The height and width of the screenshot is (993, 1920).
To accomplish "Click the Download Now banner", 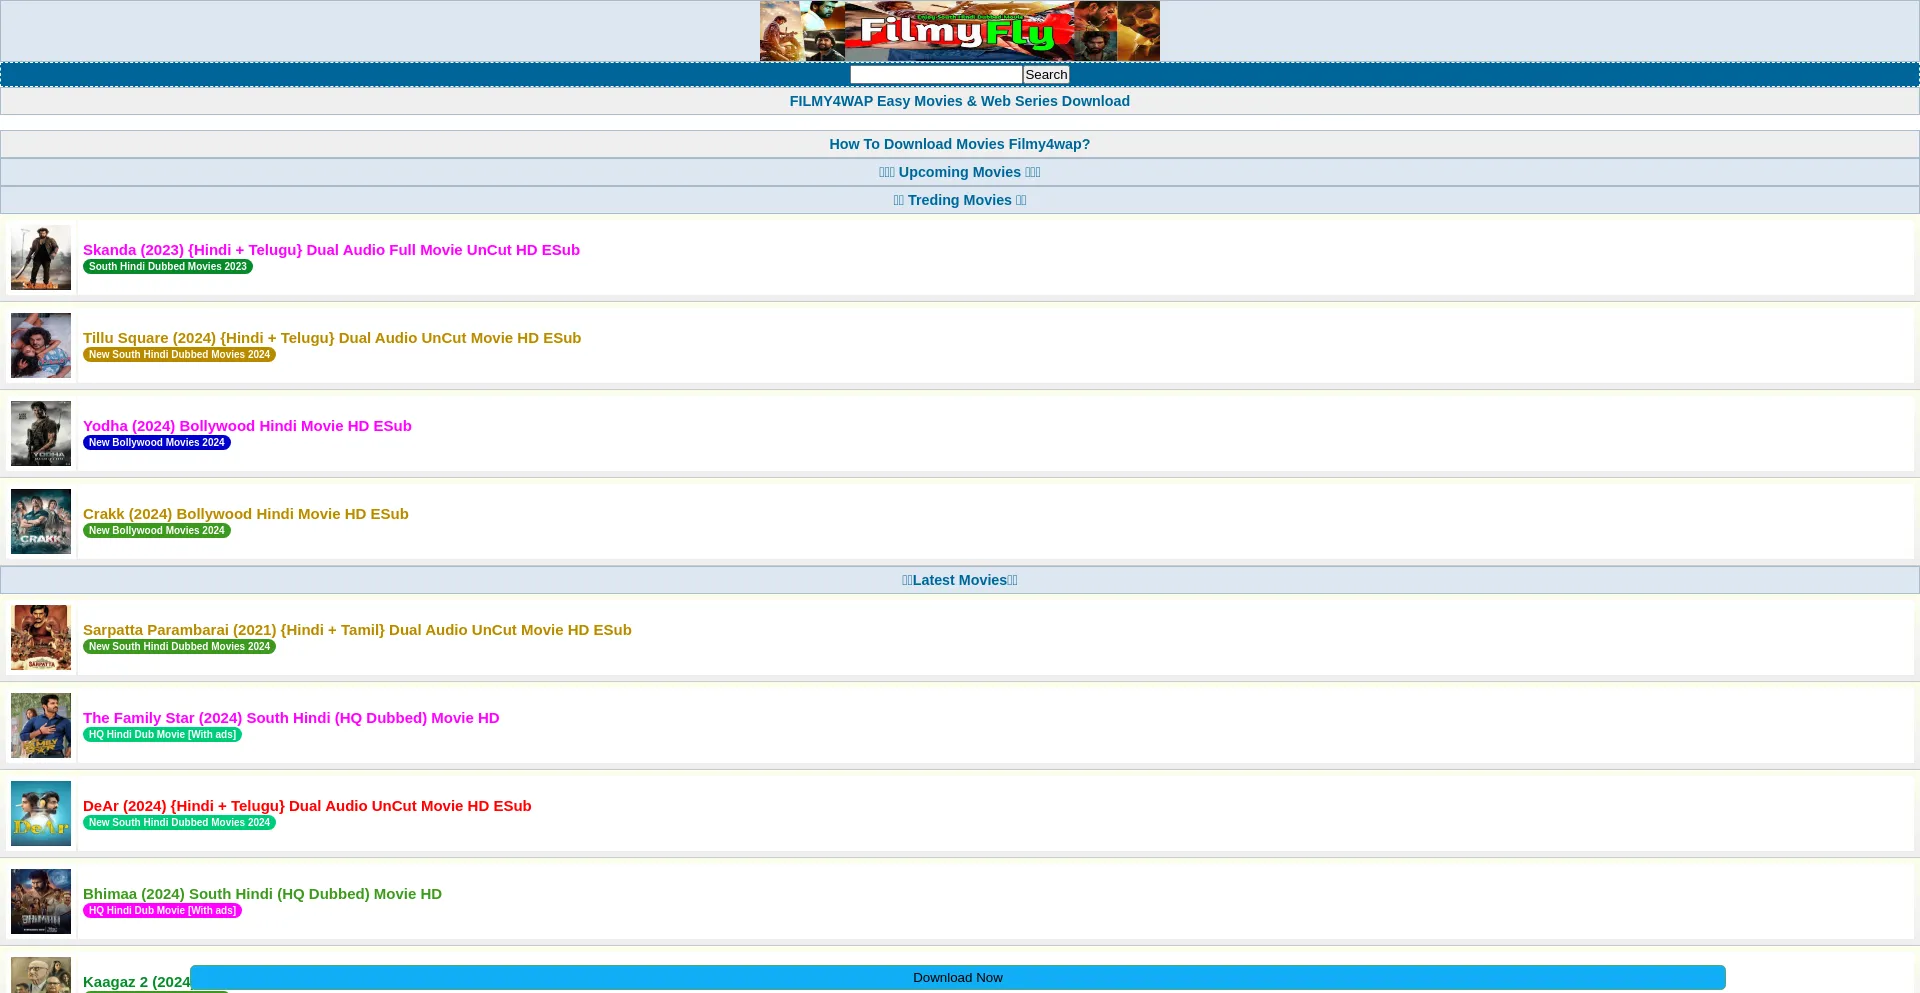I will coord(957,978).
